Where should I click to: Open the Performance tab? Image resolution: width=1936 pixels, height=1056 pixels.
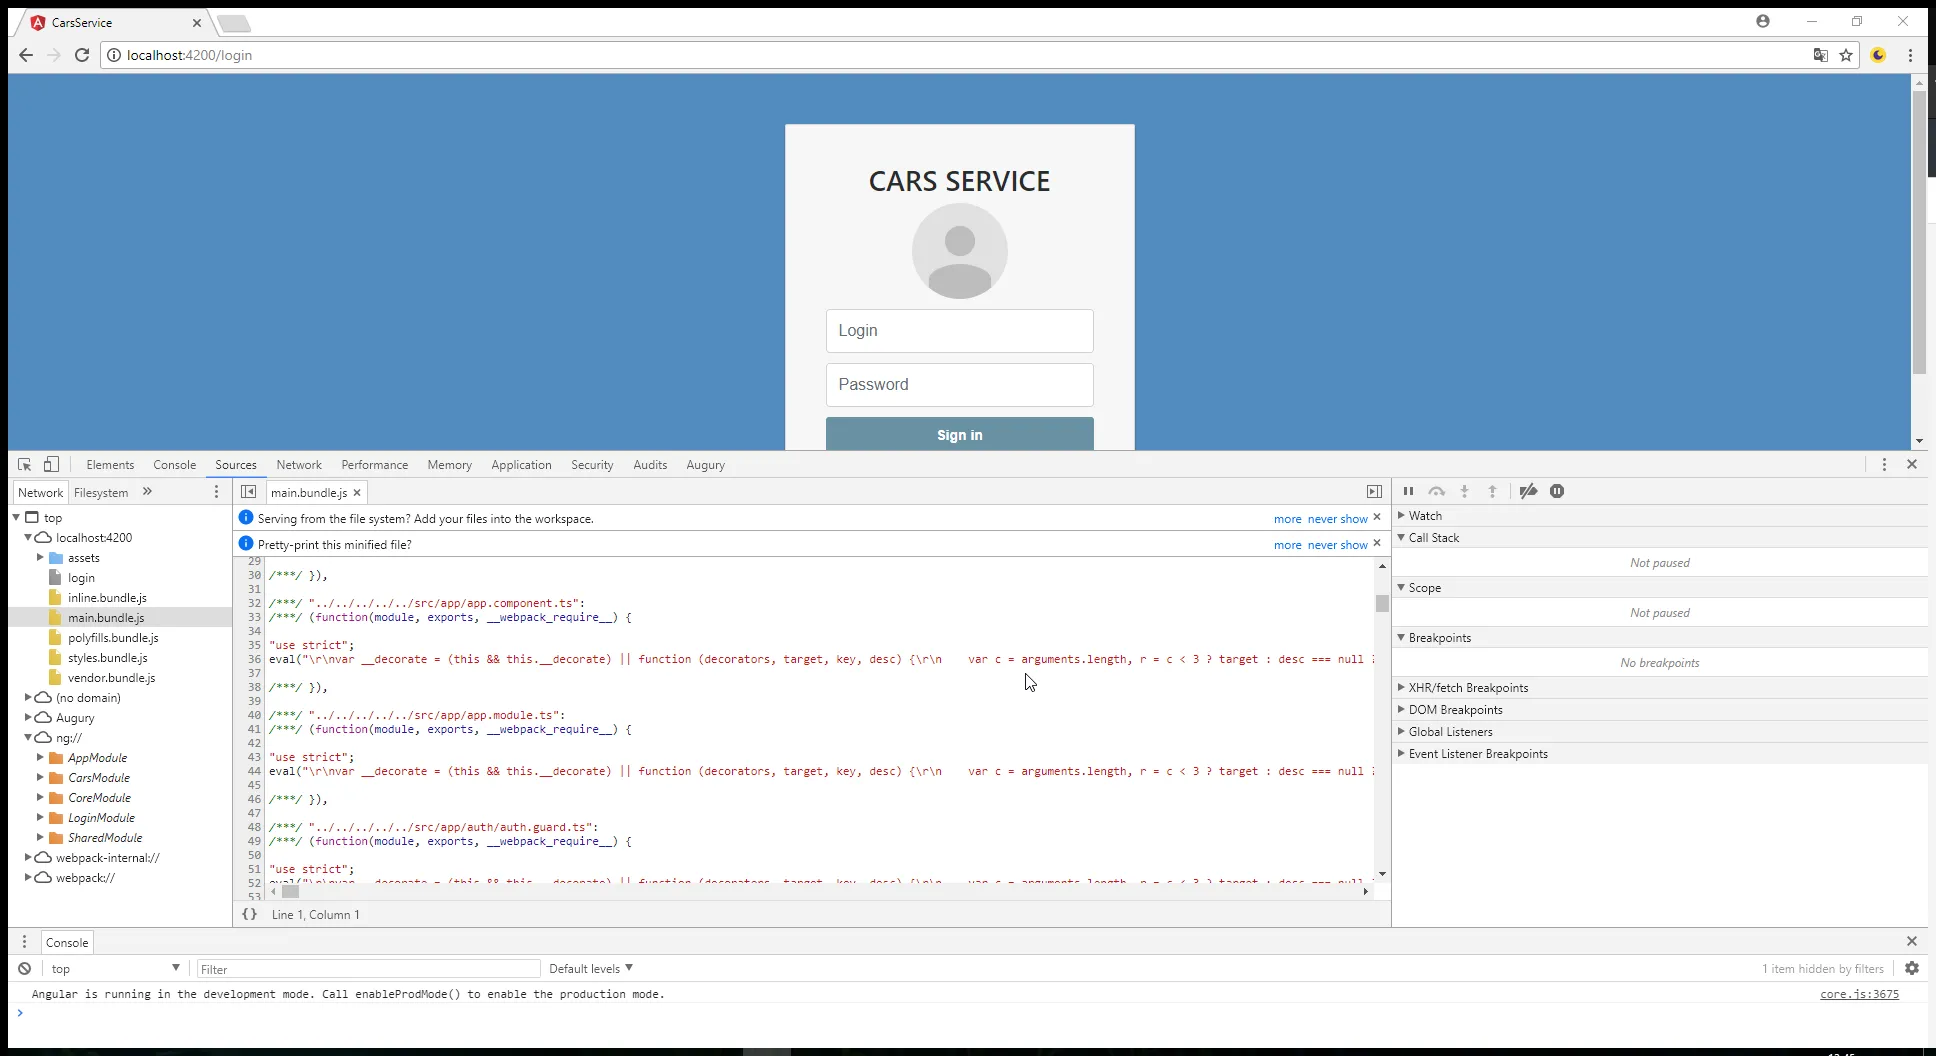click(x=375, y=465)
